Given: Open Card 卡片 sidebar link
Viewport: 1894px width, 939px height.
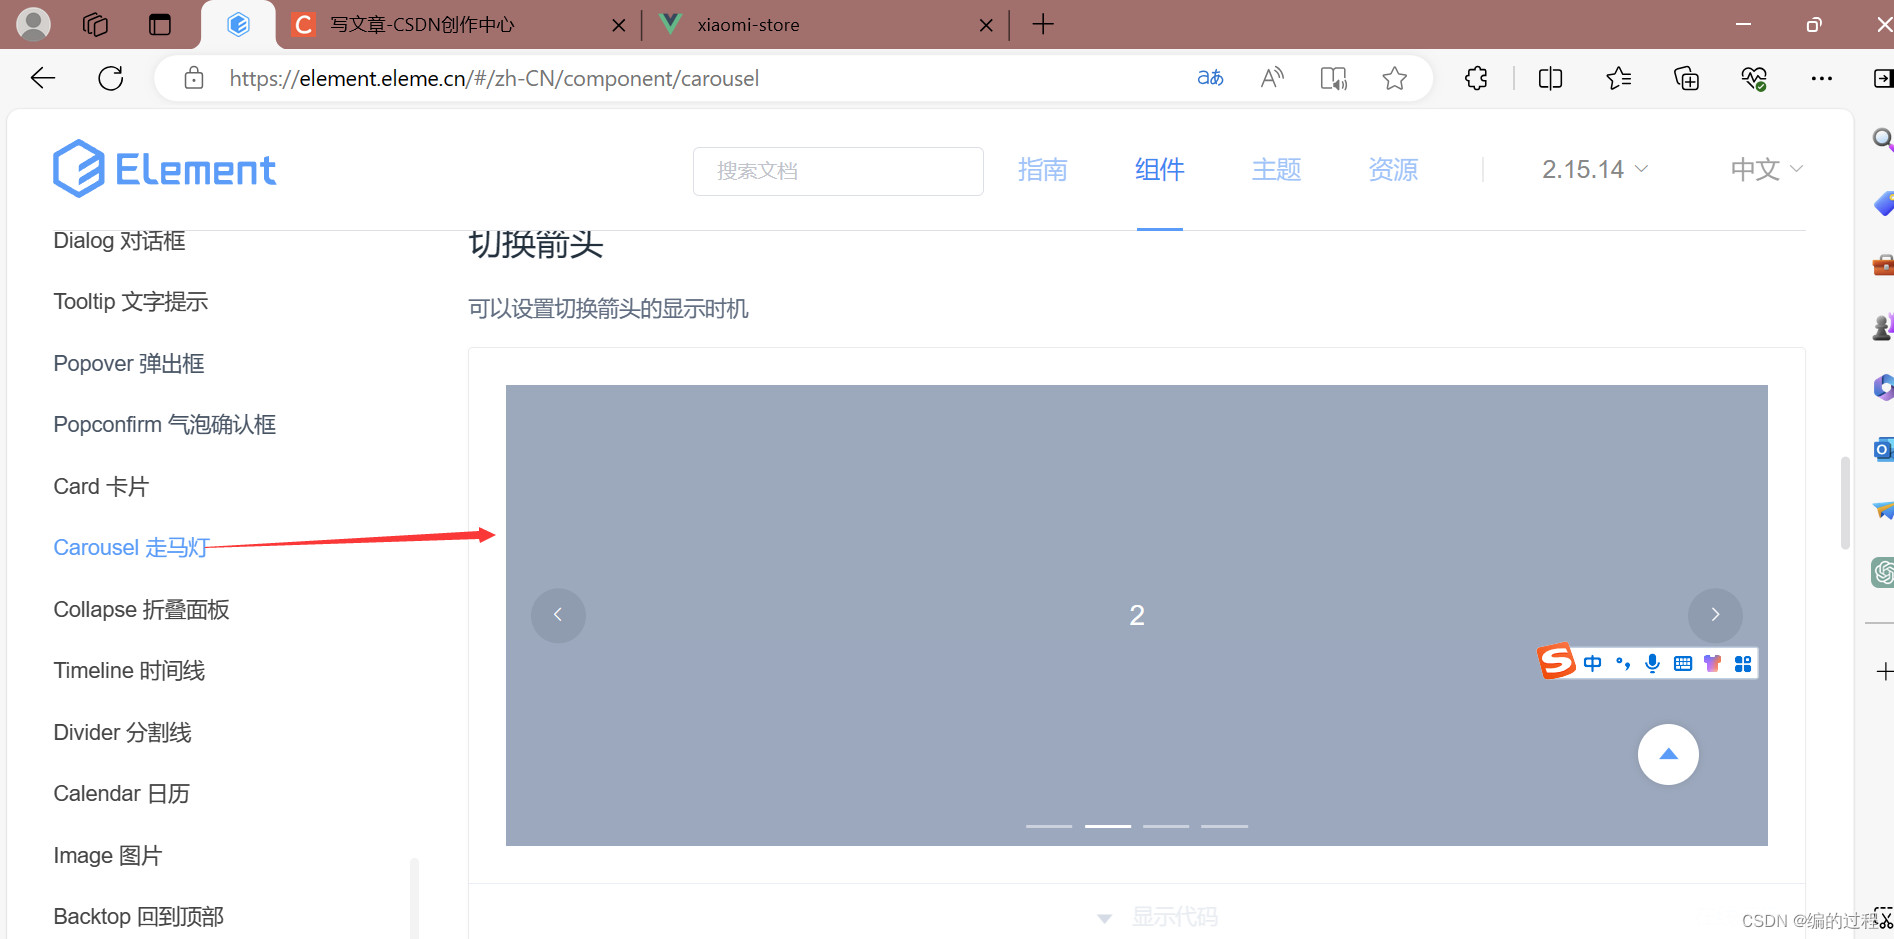Looking at the screenshot, I should (100, 486).
